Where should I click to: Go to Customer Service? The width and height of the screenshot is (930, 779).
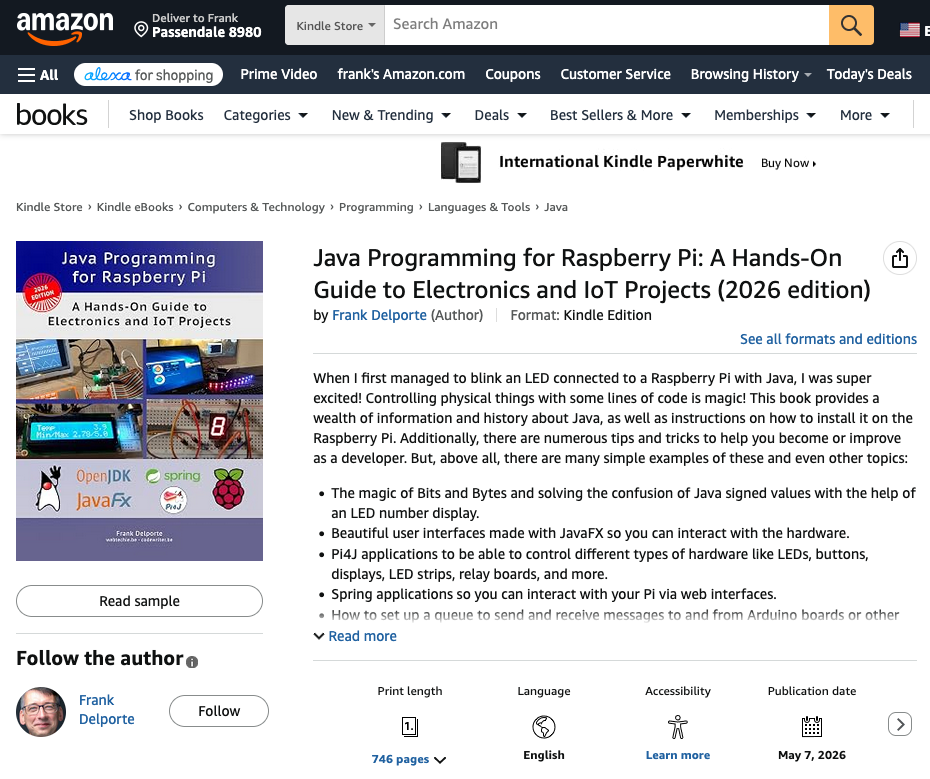click(615, 74)
